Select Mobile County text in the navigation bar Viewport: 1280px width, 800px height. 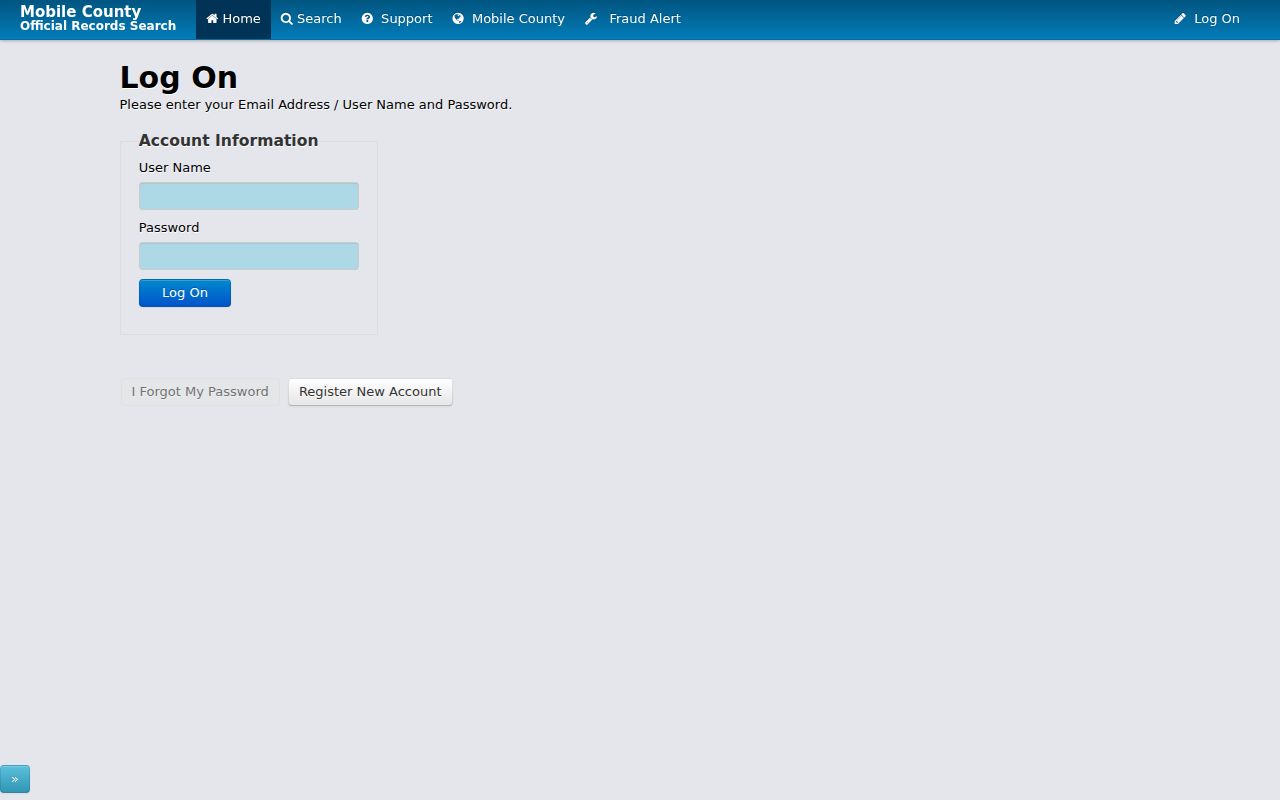click(x=518, y=19)
